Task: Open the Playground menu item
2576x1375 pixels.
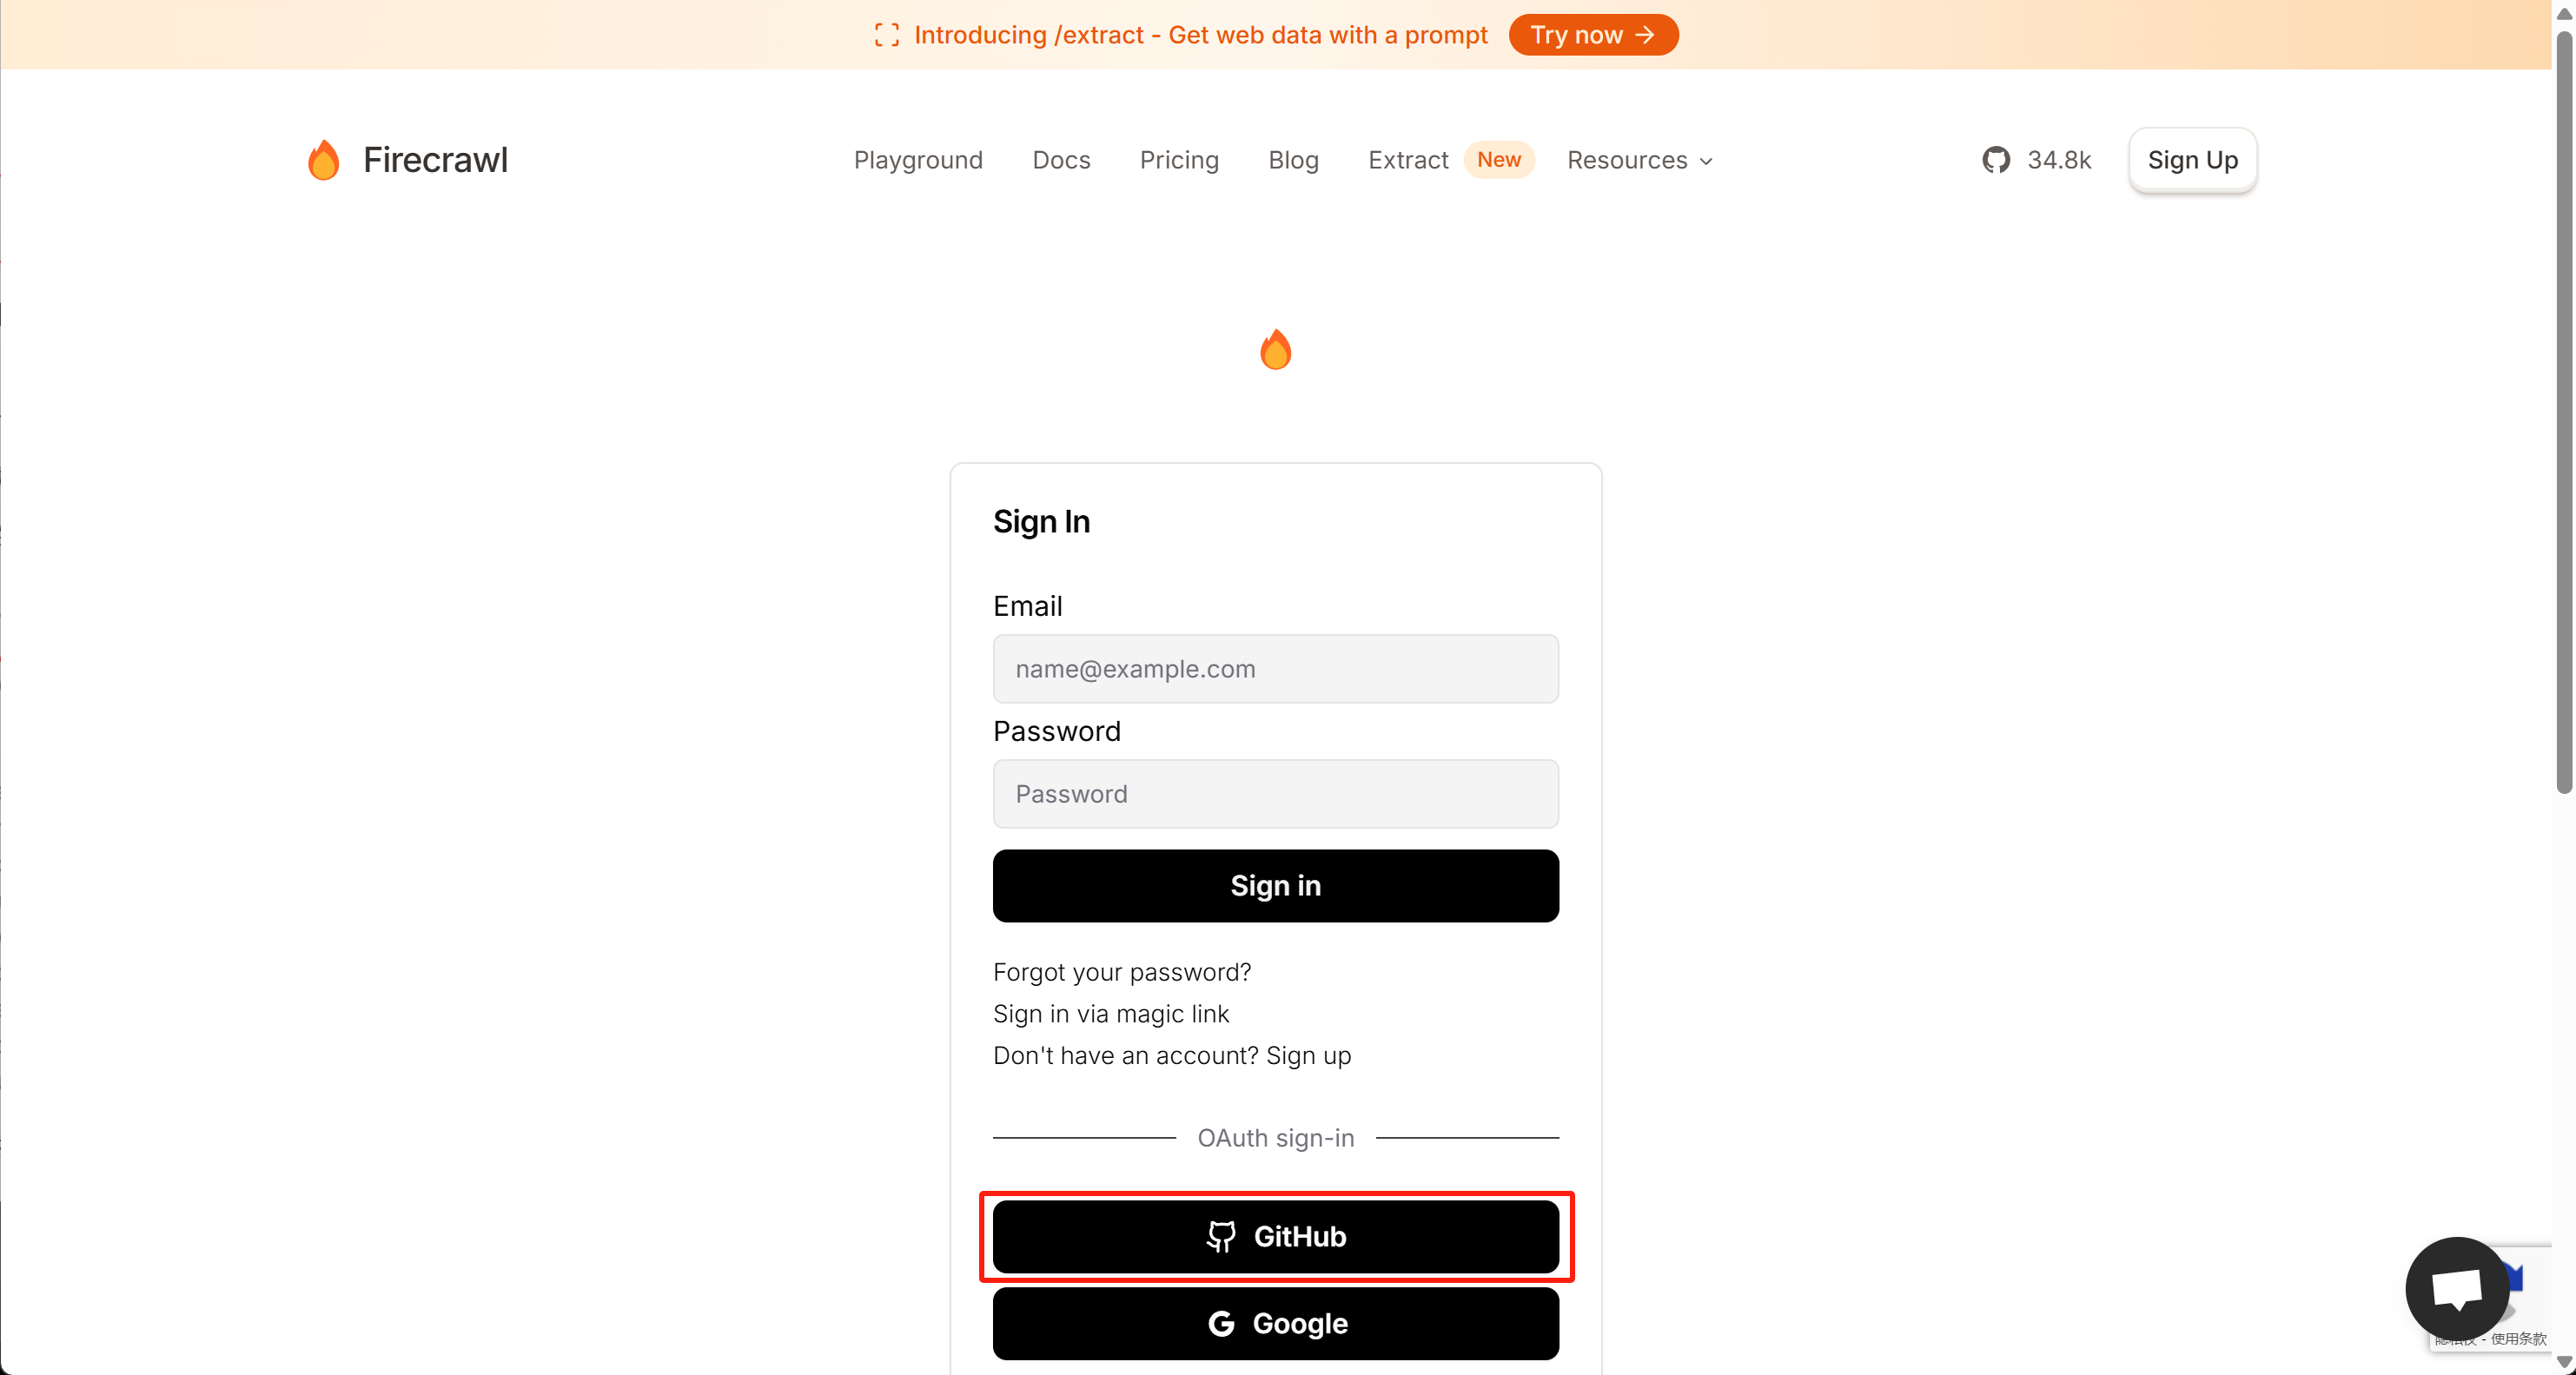Action: pyautogui.click(x=917, y=160)
